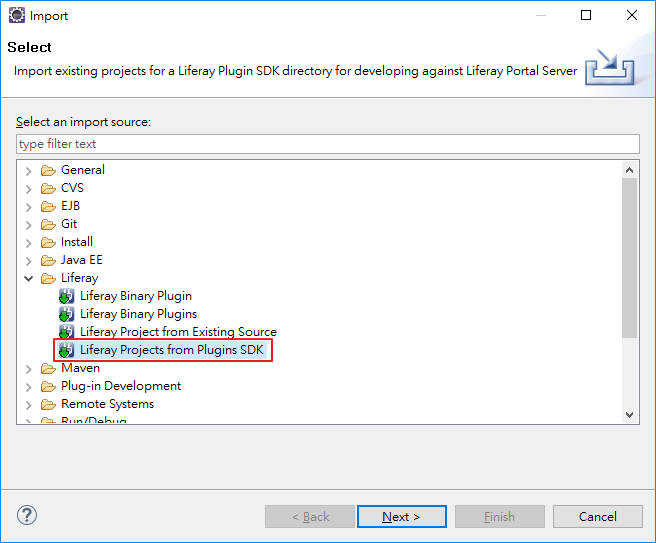
Task: Expand the Plug-in Development category
Action: [x=28, y=387]
